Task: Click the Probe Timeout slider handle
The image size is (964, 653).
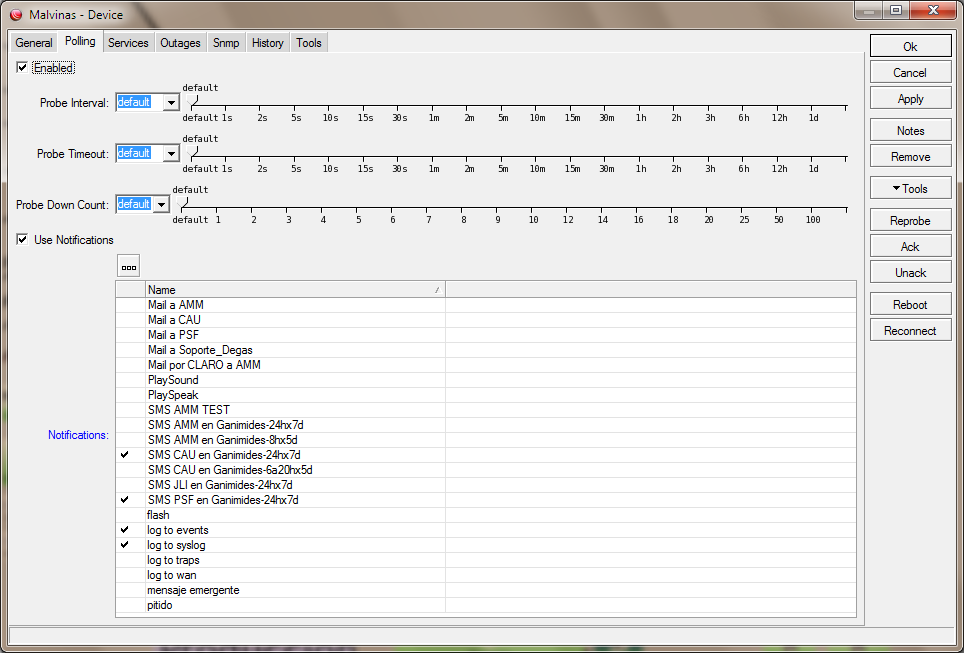Action: tap(192, 152)
